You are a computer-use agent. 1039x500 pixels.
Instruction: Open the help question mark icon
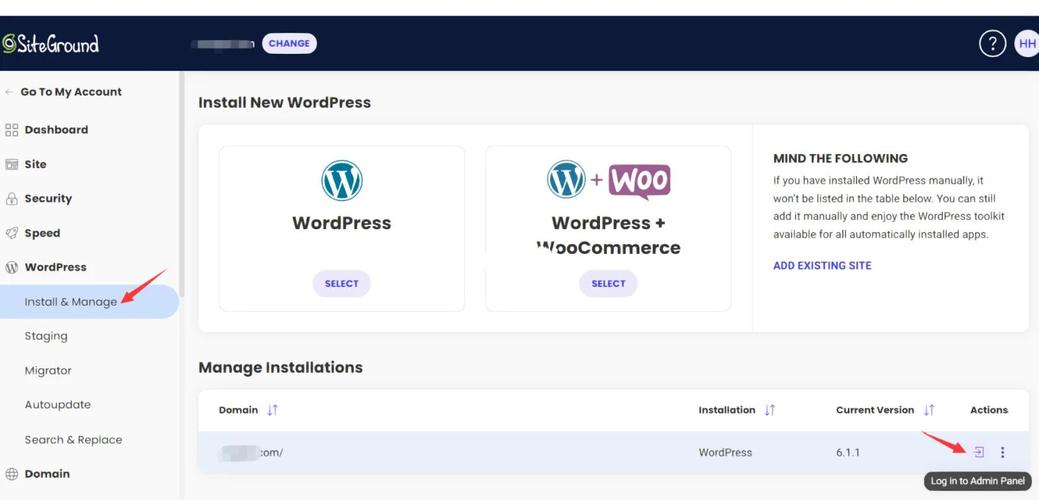(x=991, y=44)
